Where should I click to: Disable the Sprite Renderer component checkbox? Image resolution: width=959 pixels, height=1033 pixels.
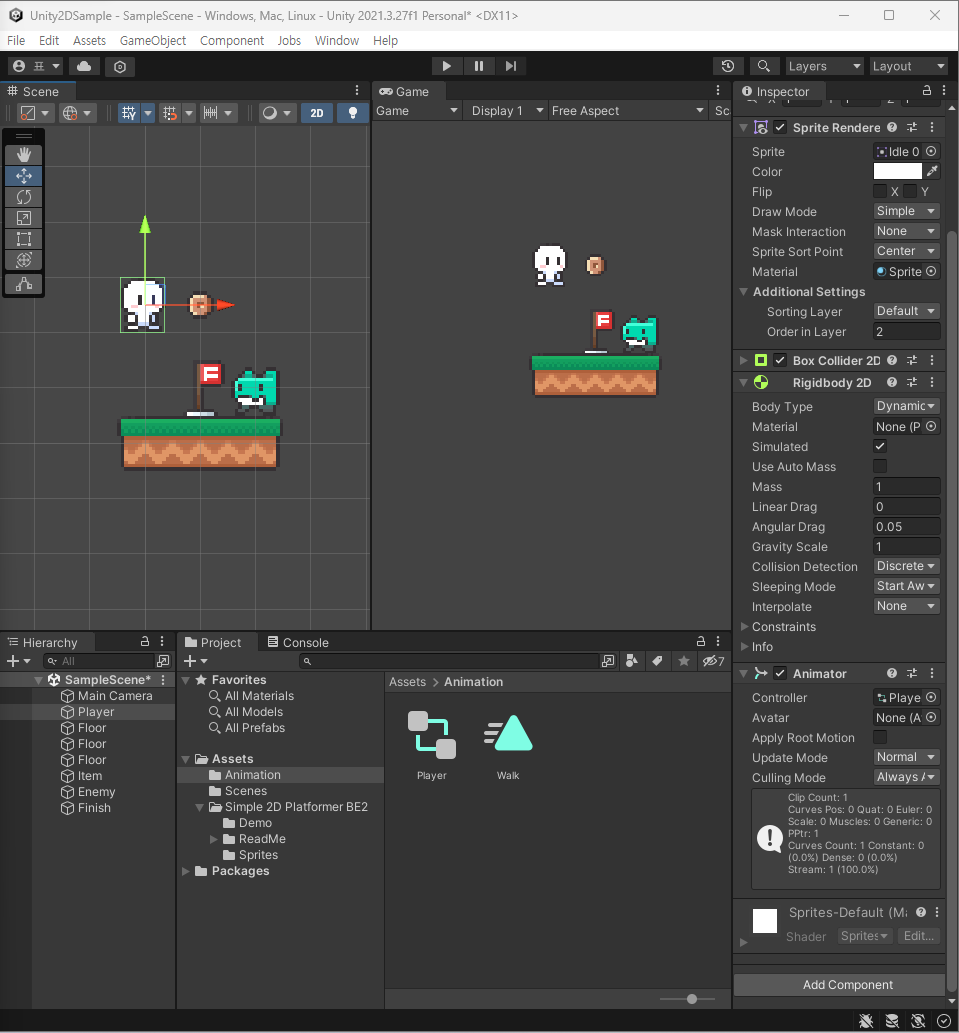[x=780, y=127]
